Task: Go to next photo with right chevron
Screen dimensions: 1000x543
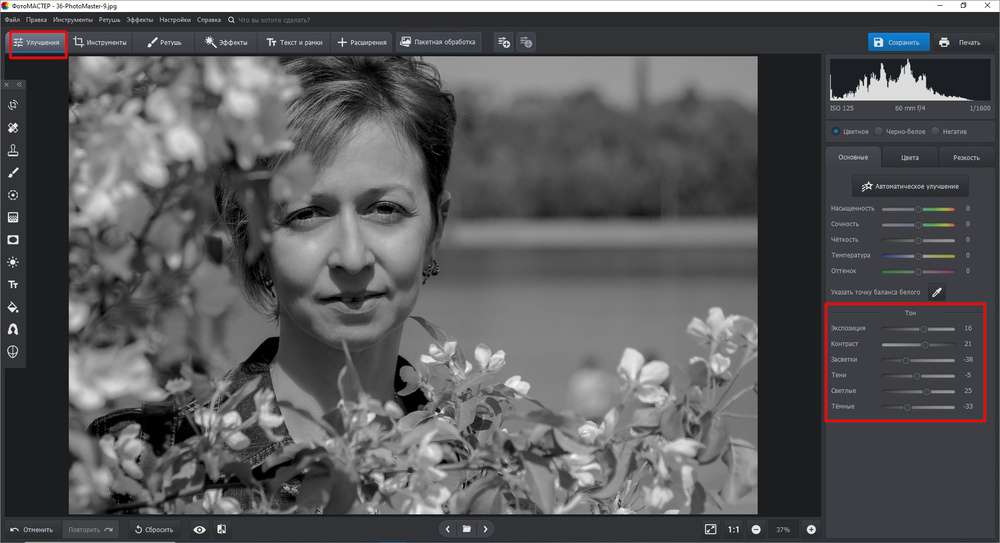Action: [x=486, y=529]
